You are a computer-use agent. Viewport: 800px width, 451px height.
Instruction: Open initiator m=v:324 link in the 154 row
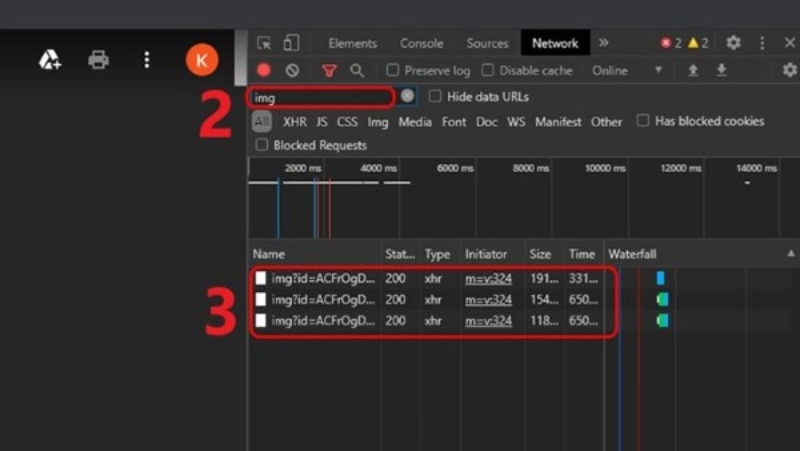point(488,299)
